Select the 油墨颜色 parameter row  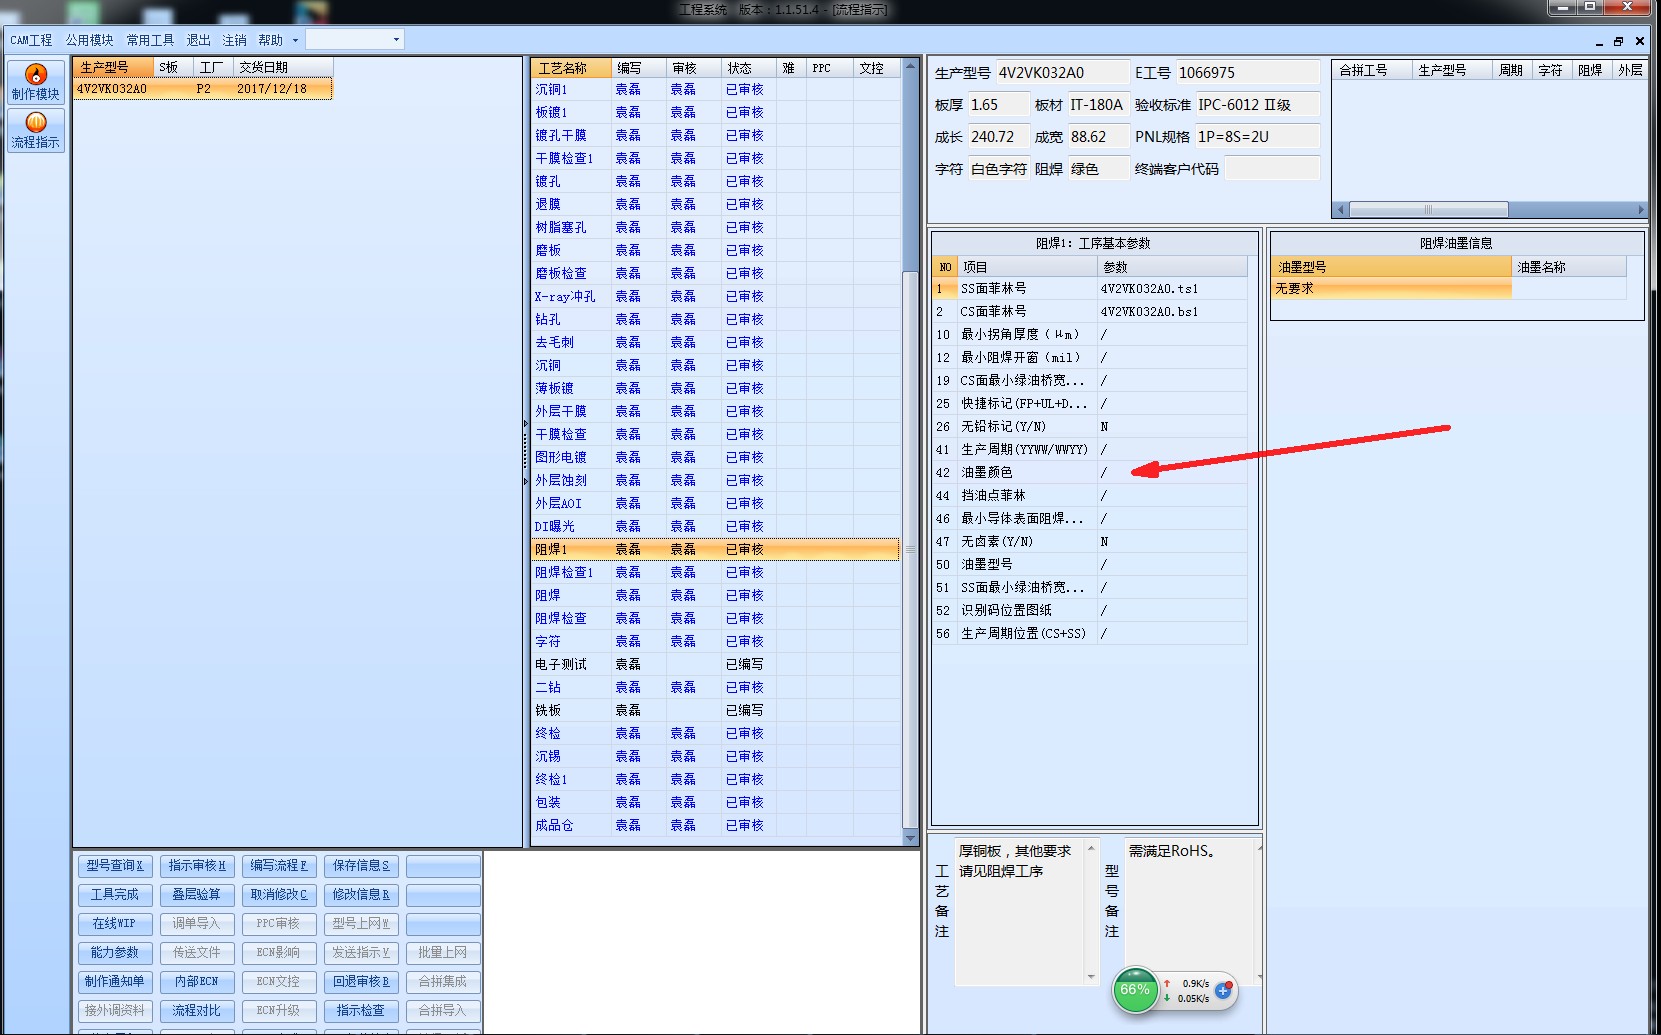(1090, 472)
